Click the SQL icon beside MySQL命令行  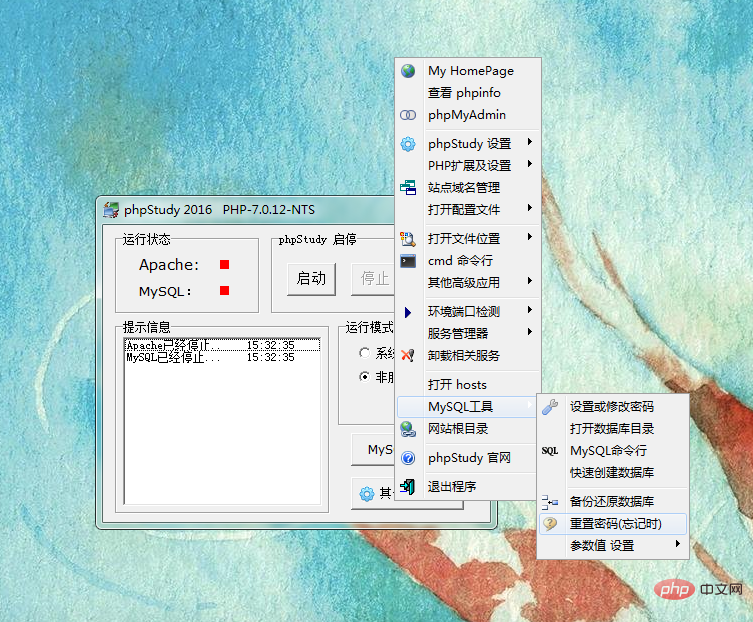[550, 451]
